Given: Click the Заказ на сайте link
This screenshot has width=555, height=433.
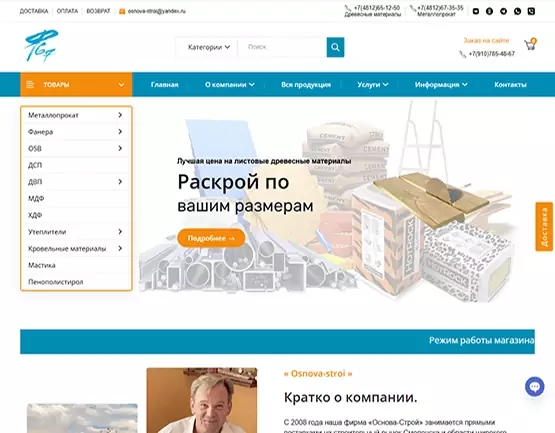Looking at the screenshot, I should click(x=486, y=40).
